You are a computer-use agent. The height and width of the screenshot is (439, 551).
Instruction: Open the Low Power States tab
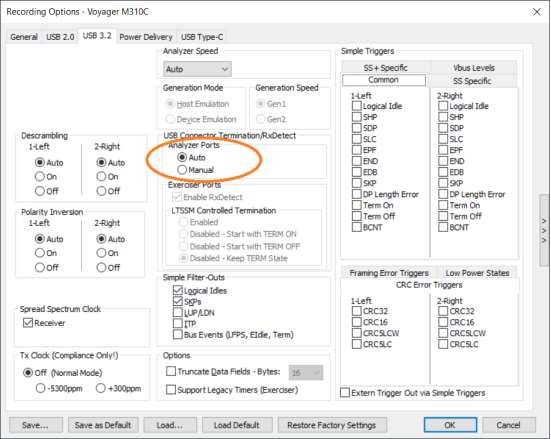[477, 273]
